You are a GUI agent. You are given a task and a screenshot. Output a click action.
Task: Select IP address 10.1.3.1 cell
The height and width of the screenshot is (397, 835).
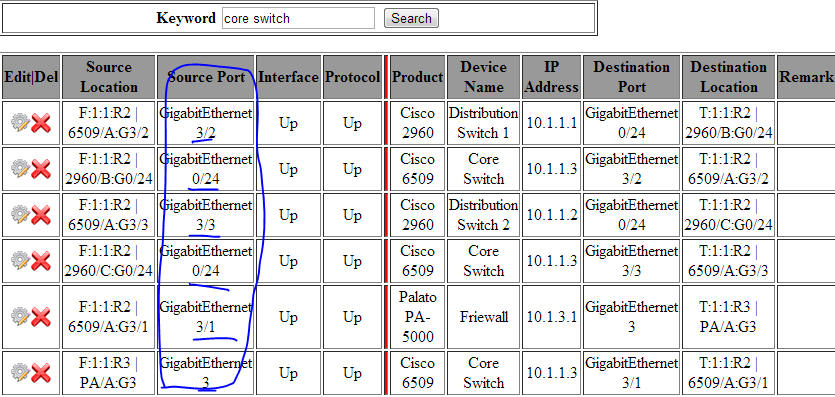coord(551,317)
